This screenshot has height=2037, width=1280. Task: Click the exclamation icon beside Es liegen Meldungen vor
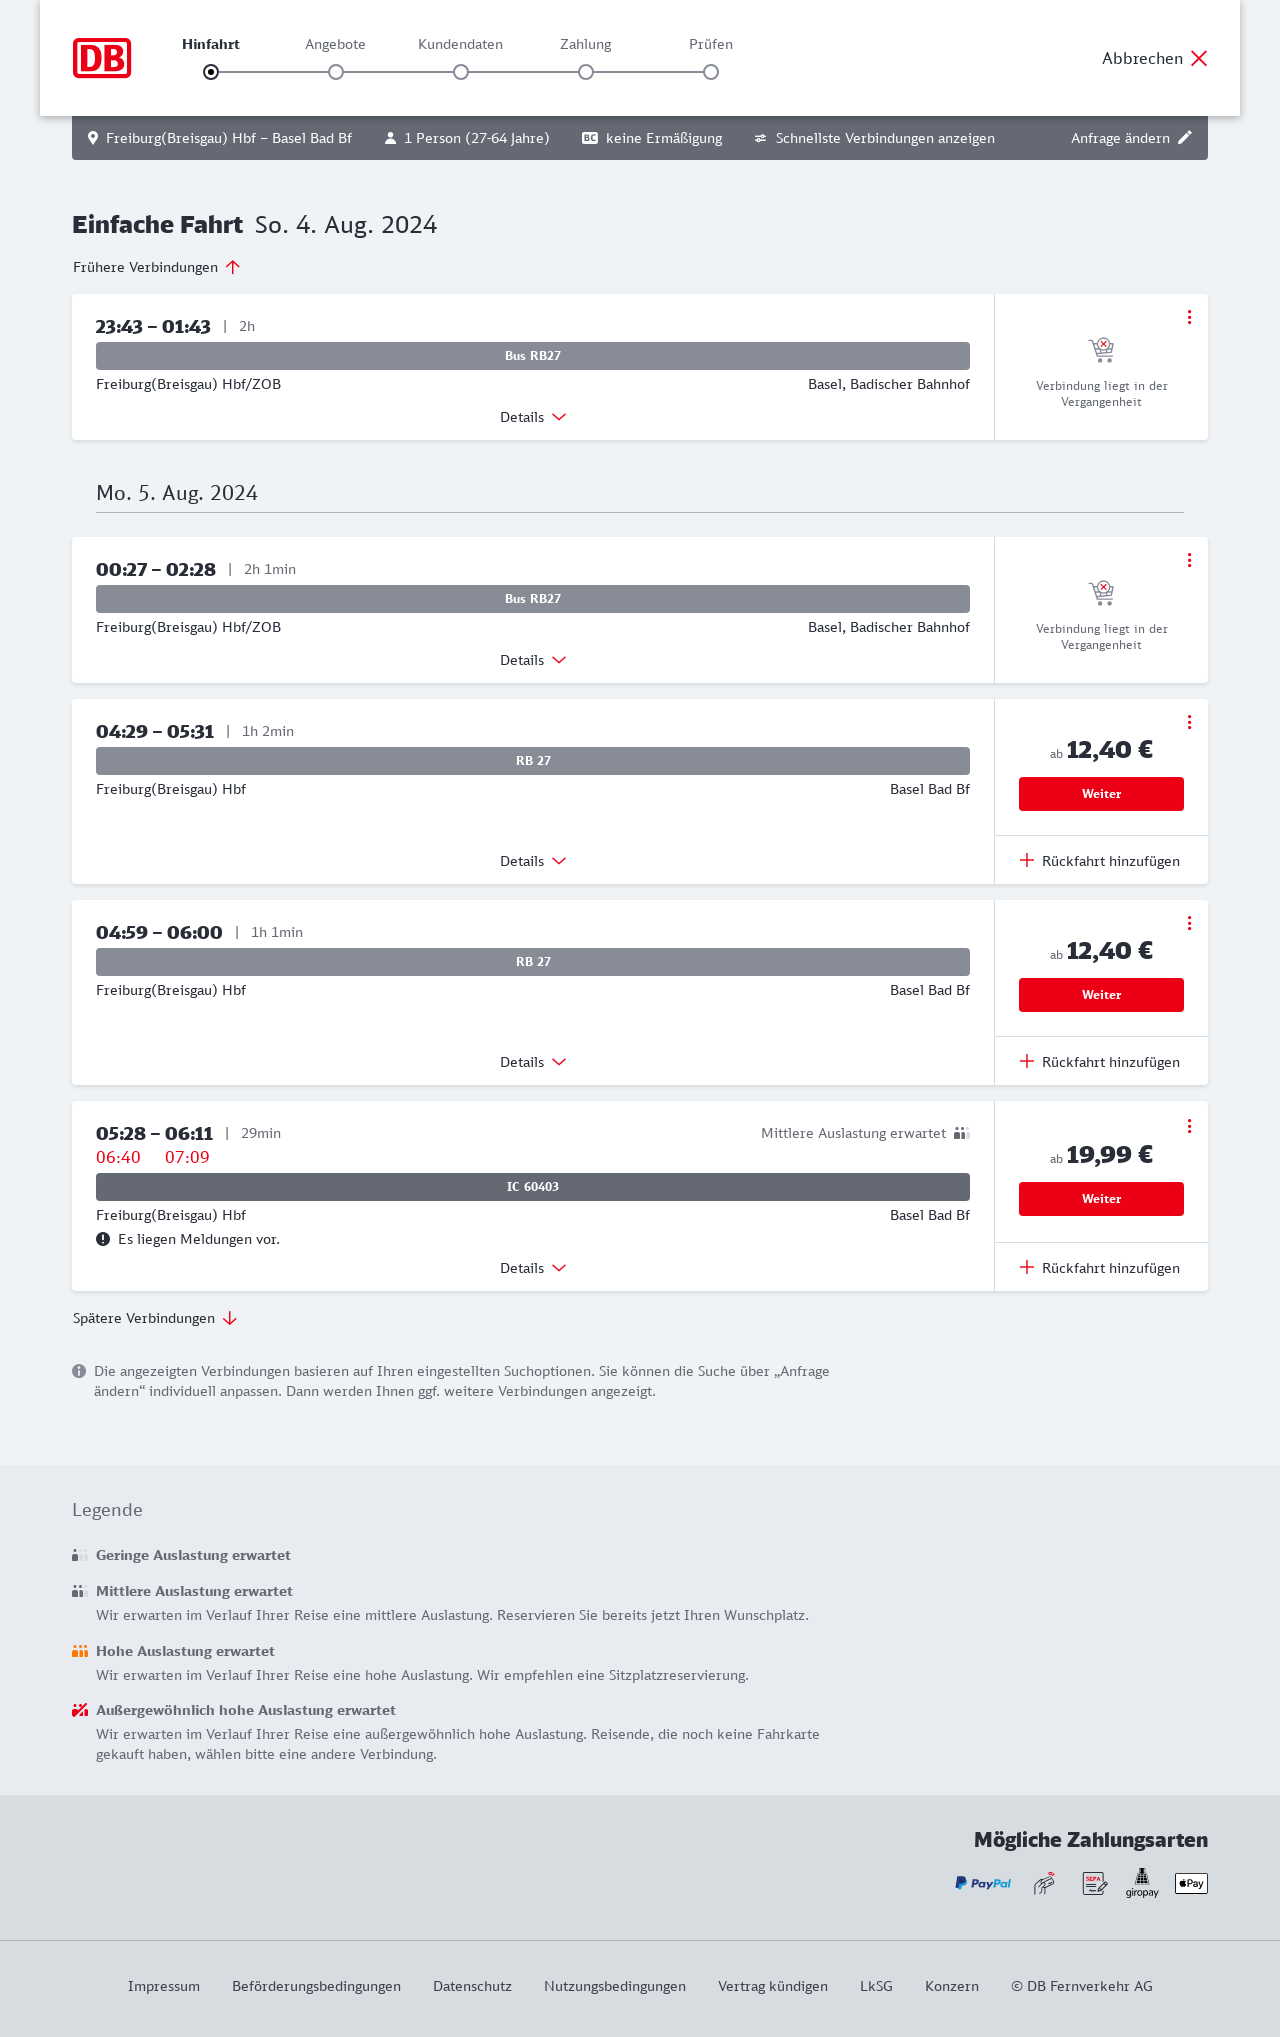(x=103, y=1239)
